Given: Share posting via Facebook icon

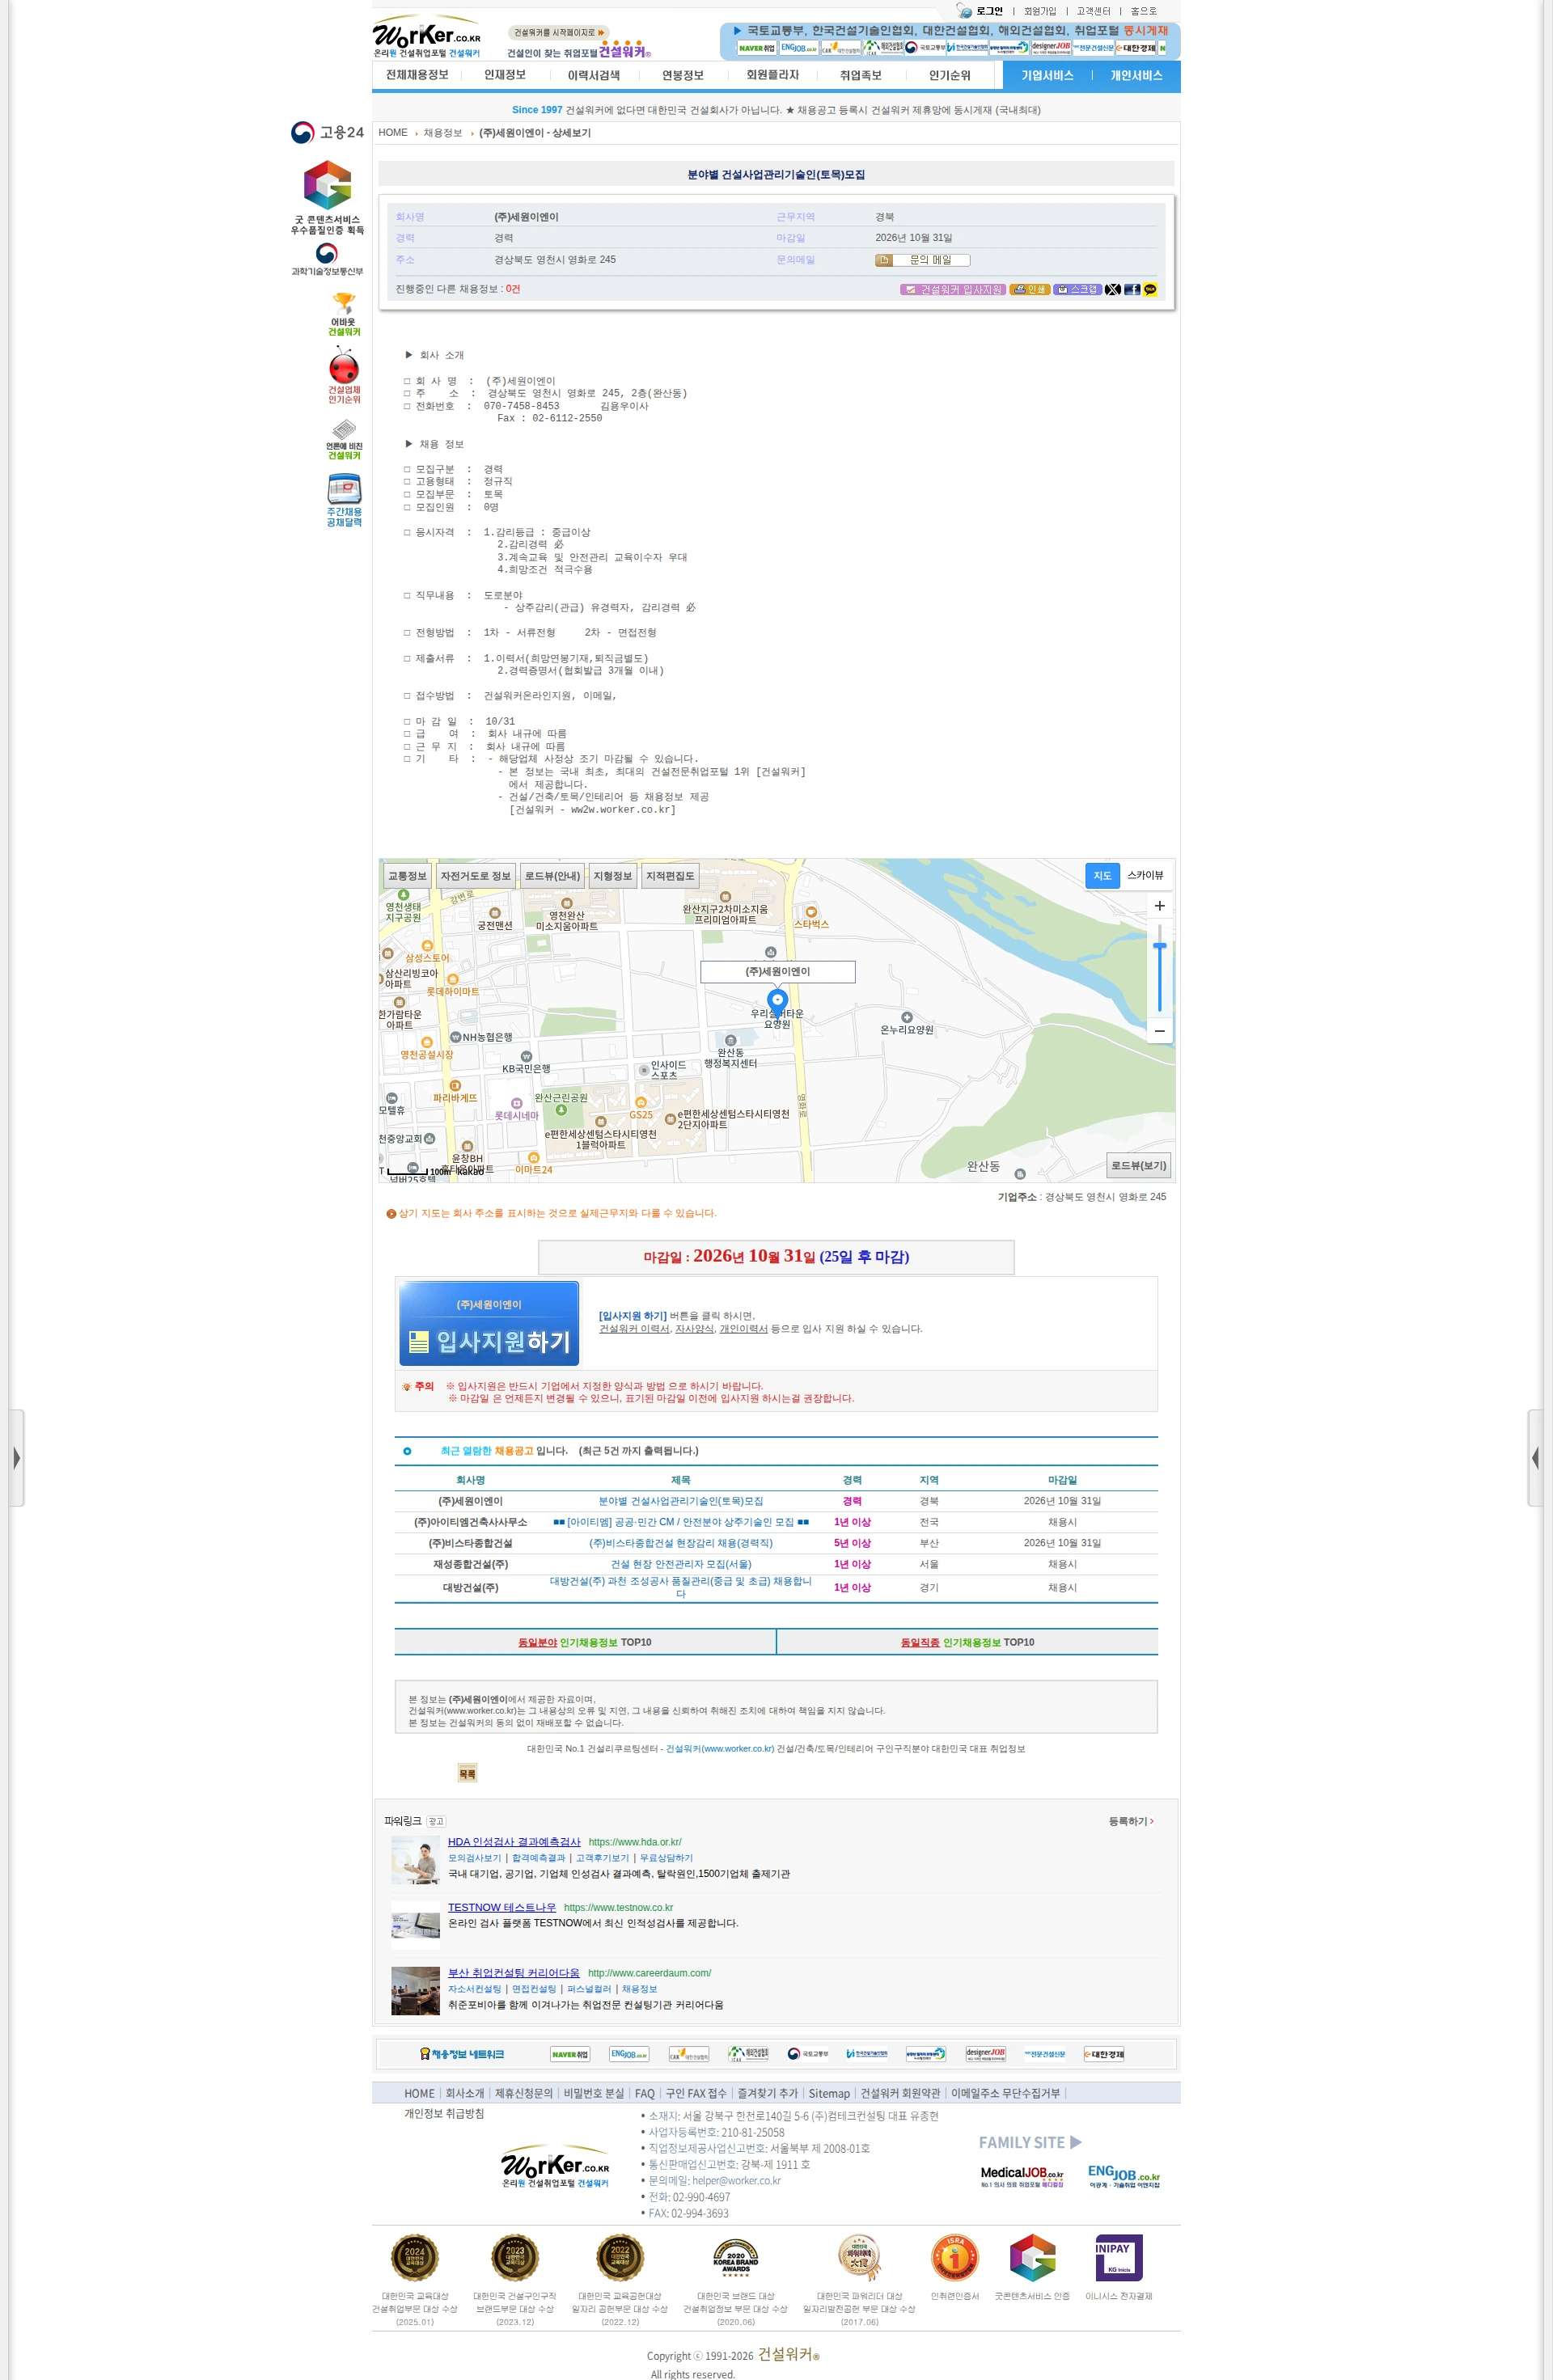Looking at the screenshot, I should click(x=1132, y=290).
